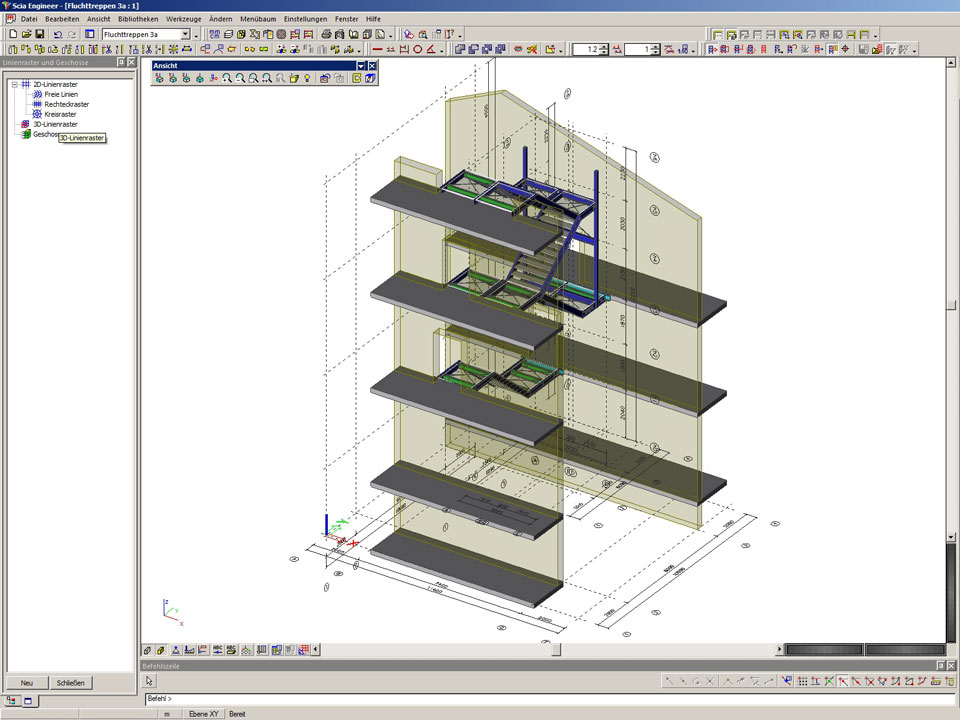Open the Werkzeuge menu
The width and height of the screenshot is (960, 720).
tap(183, 19)
